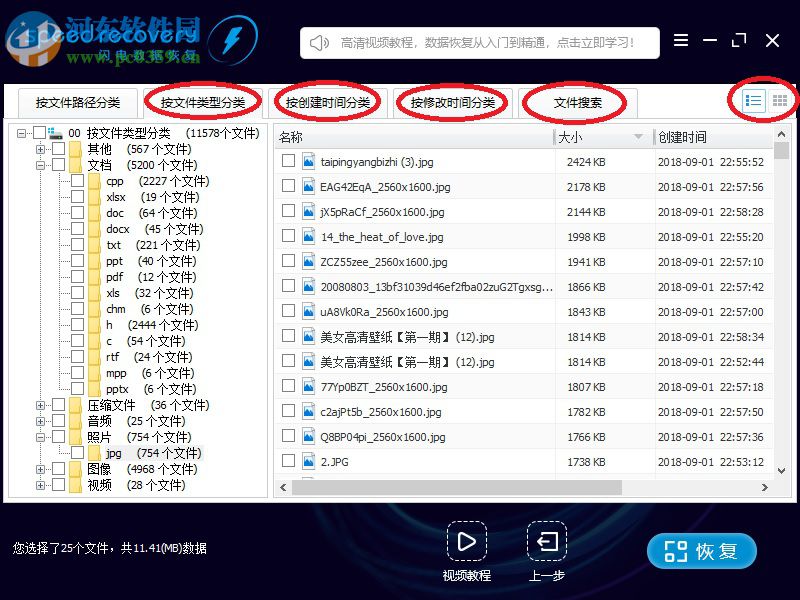Expand the 视频 folder
Screen dimensions: 800x600
[x=40, y=485]
